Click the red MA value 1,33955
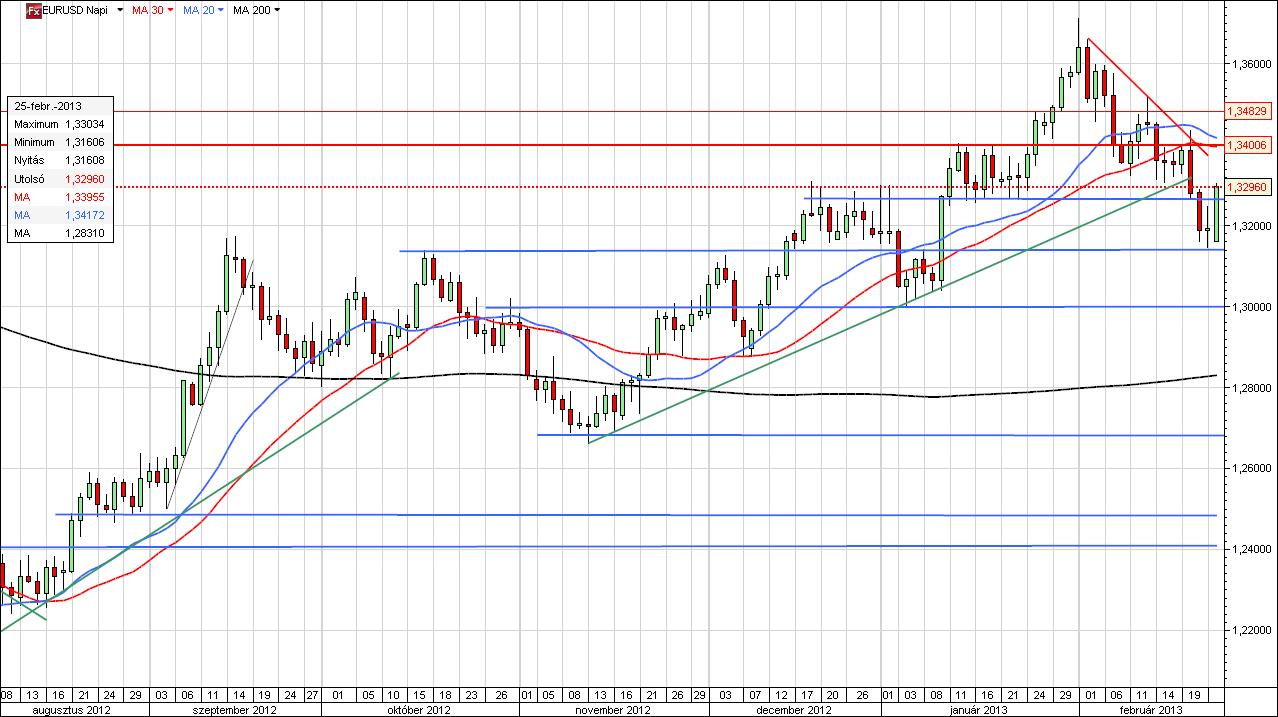The width and height of the screenshot is (1278, 717). click(x=85, y=197)
